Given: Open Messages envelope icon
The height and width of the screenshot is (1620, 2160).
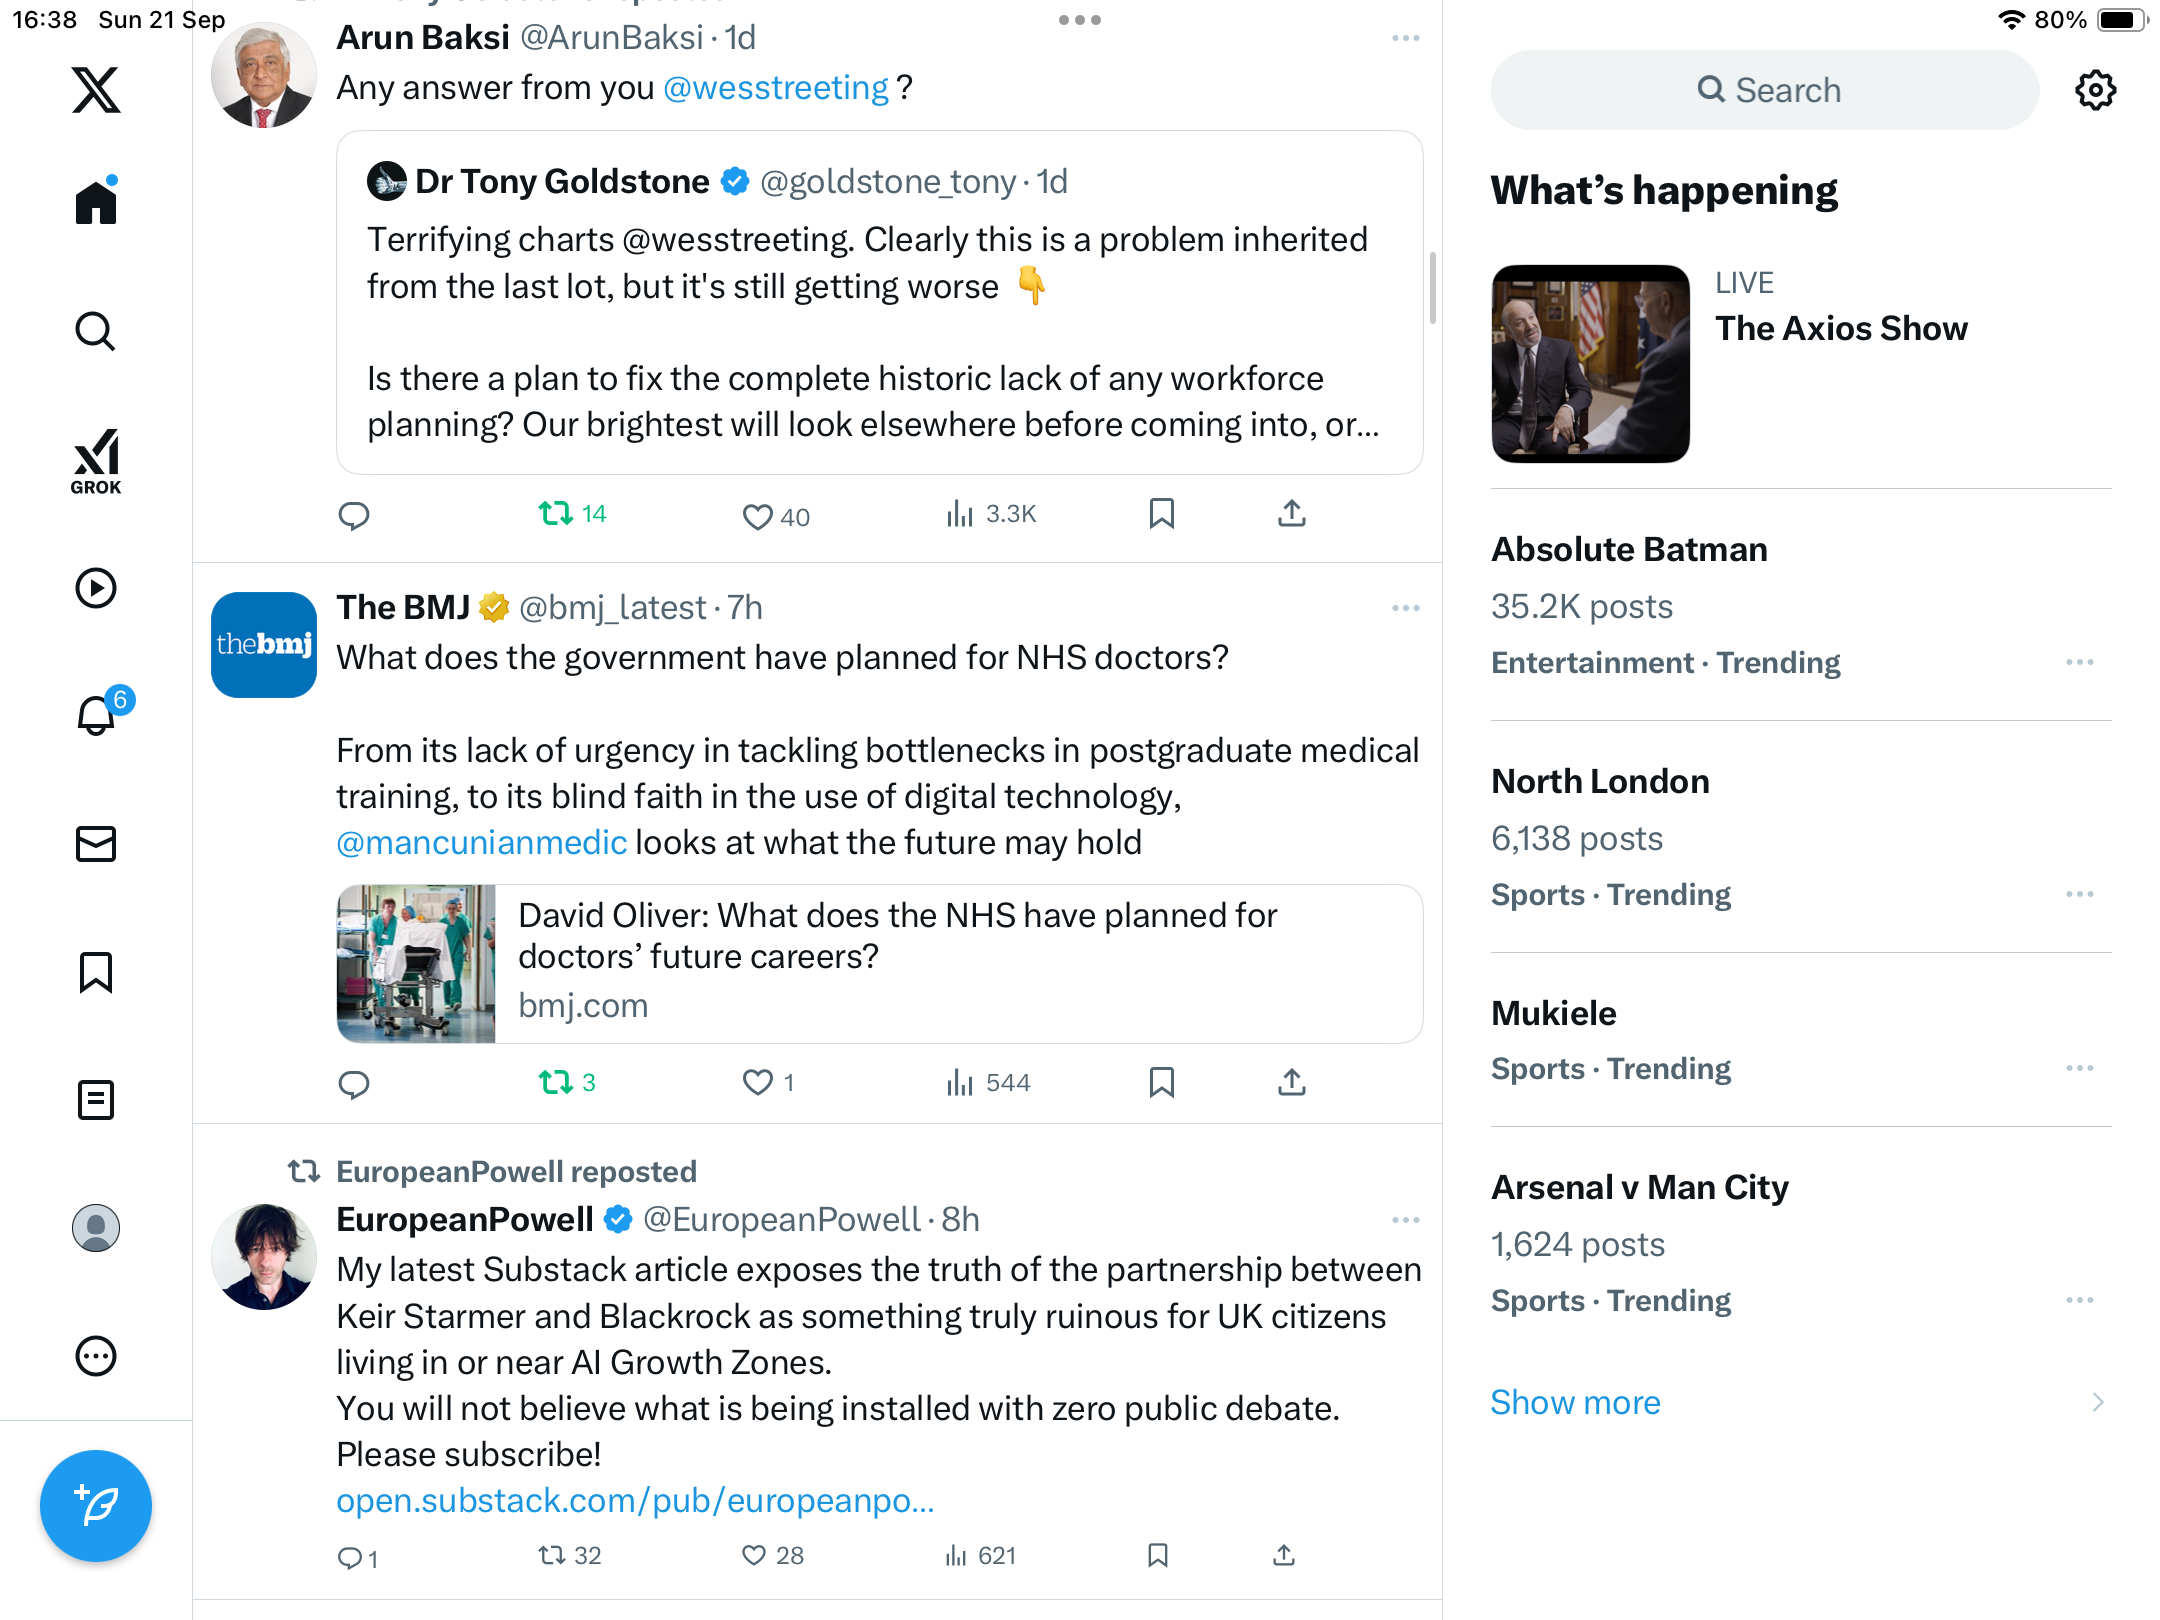Looking at the screenshot, I should tap(96, 844).
